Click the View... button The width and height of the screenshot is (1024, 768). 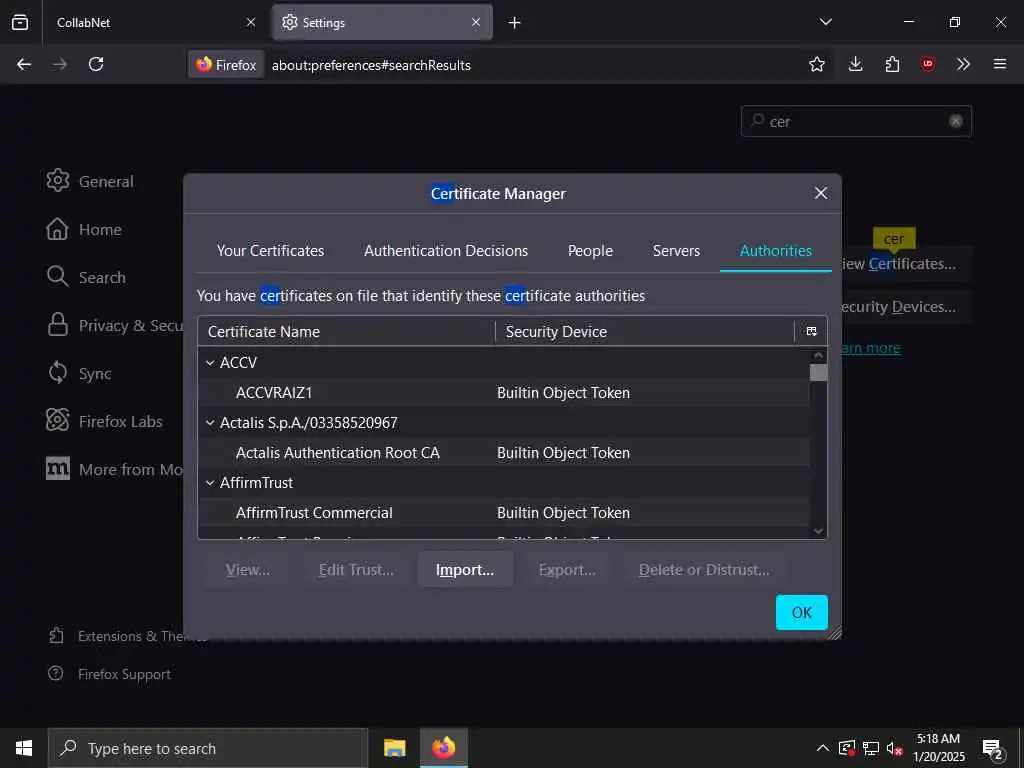248,569
